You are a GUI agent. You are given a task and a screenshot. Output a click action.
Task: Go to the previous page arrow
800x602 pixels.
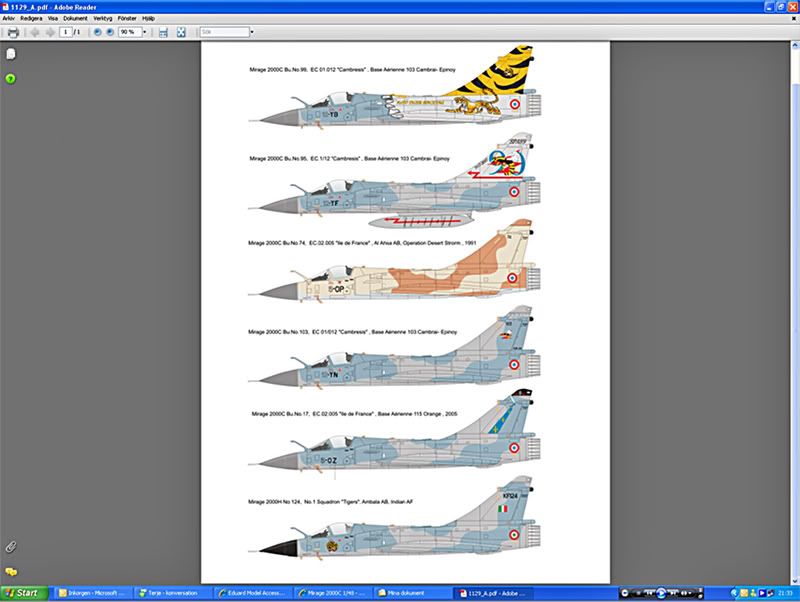(x=35, y=33)
